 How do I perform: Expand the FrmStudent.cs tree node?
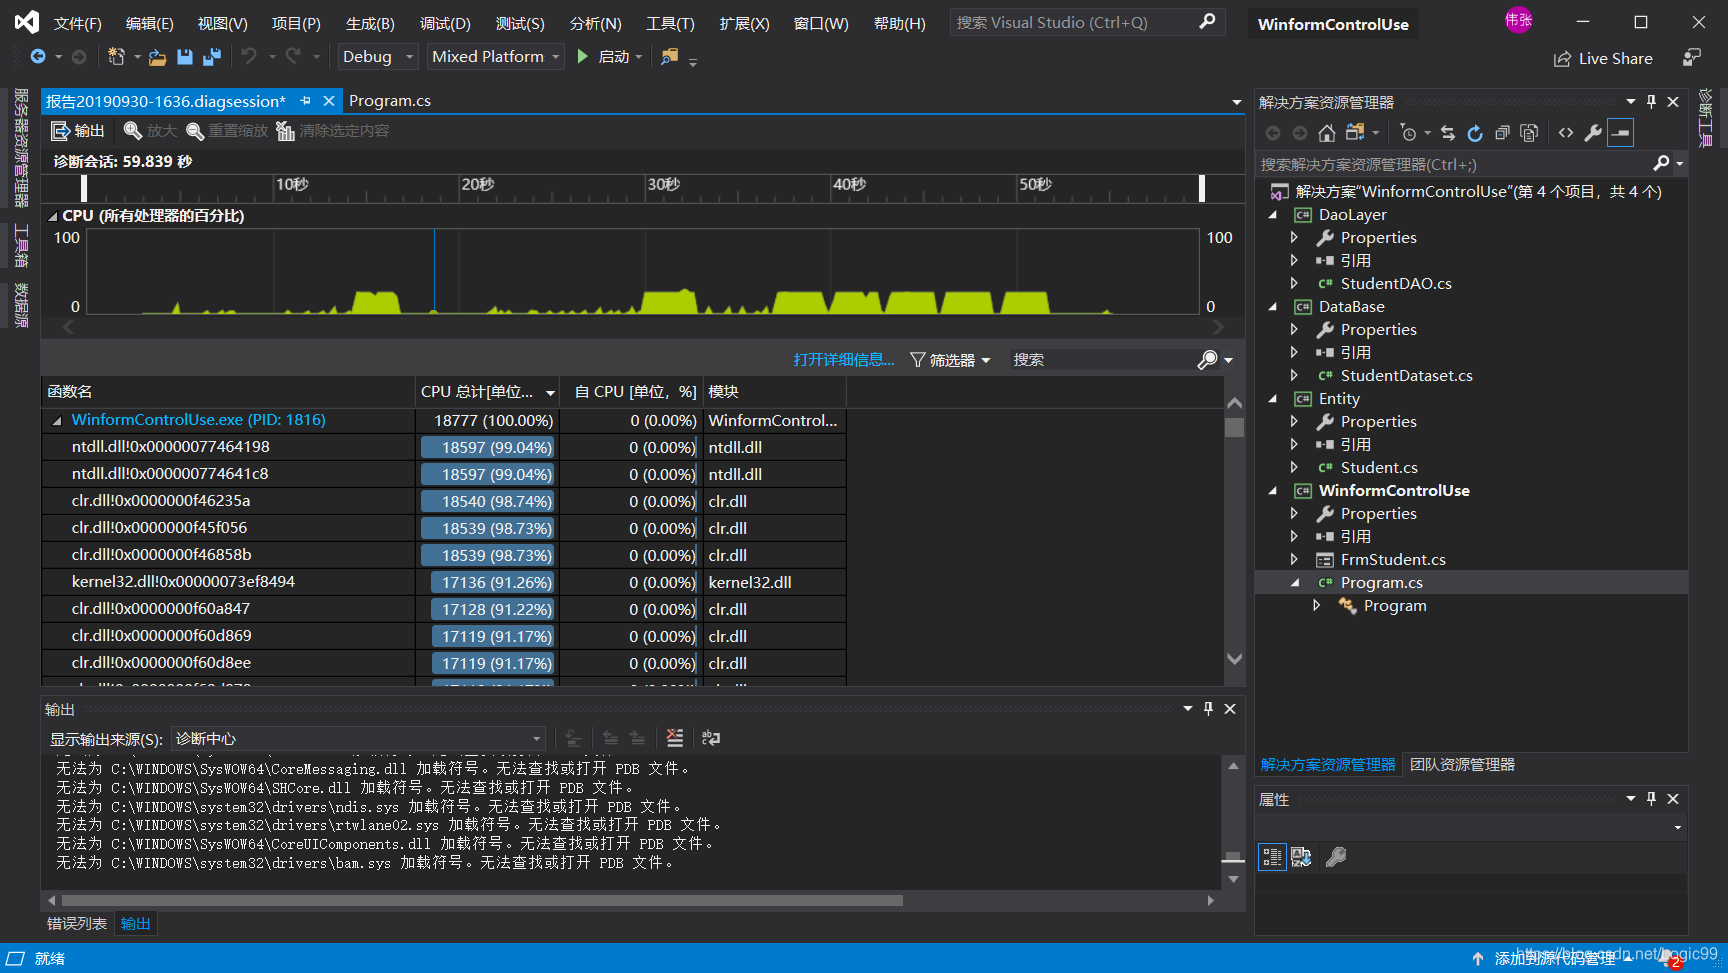(x=1294, y=560)
